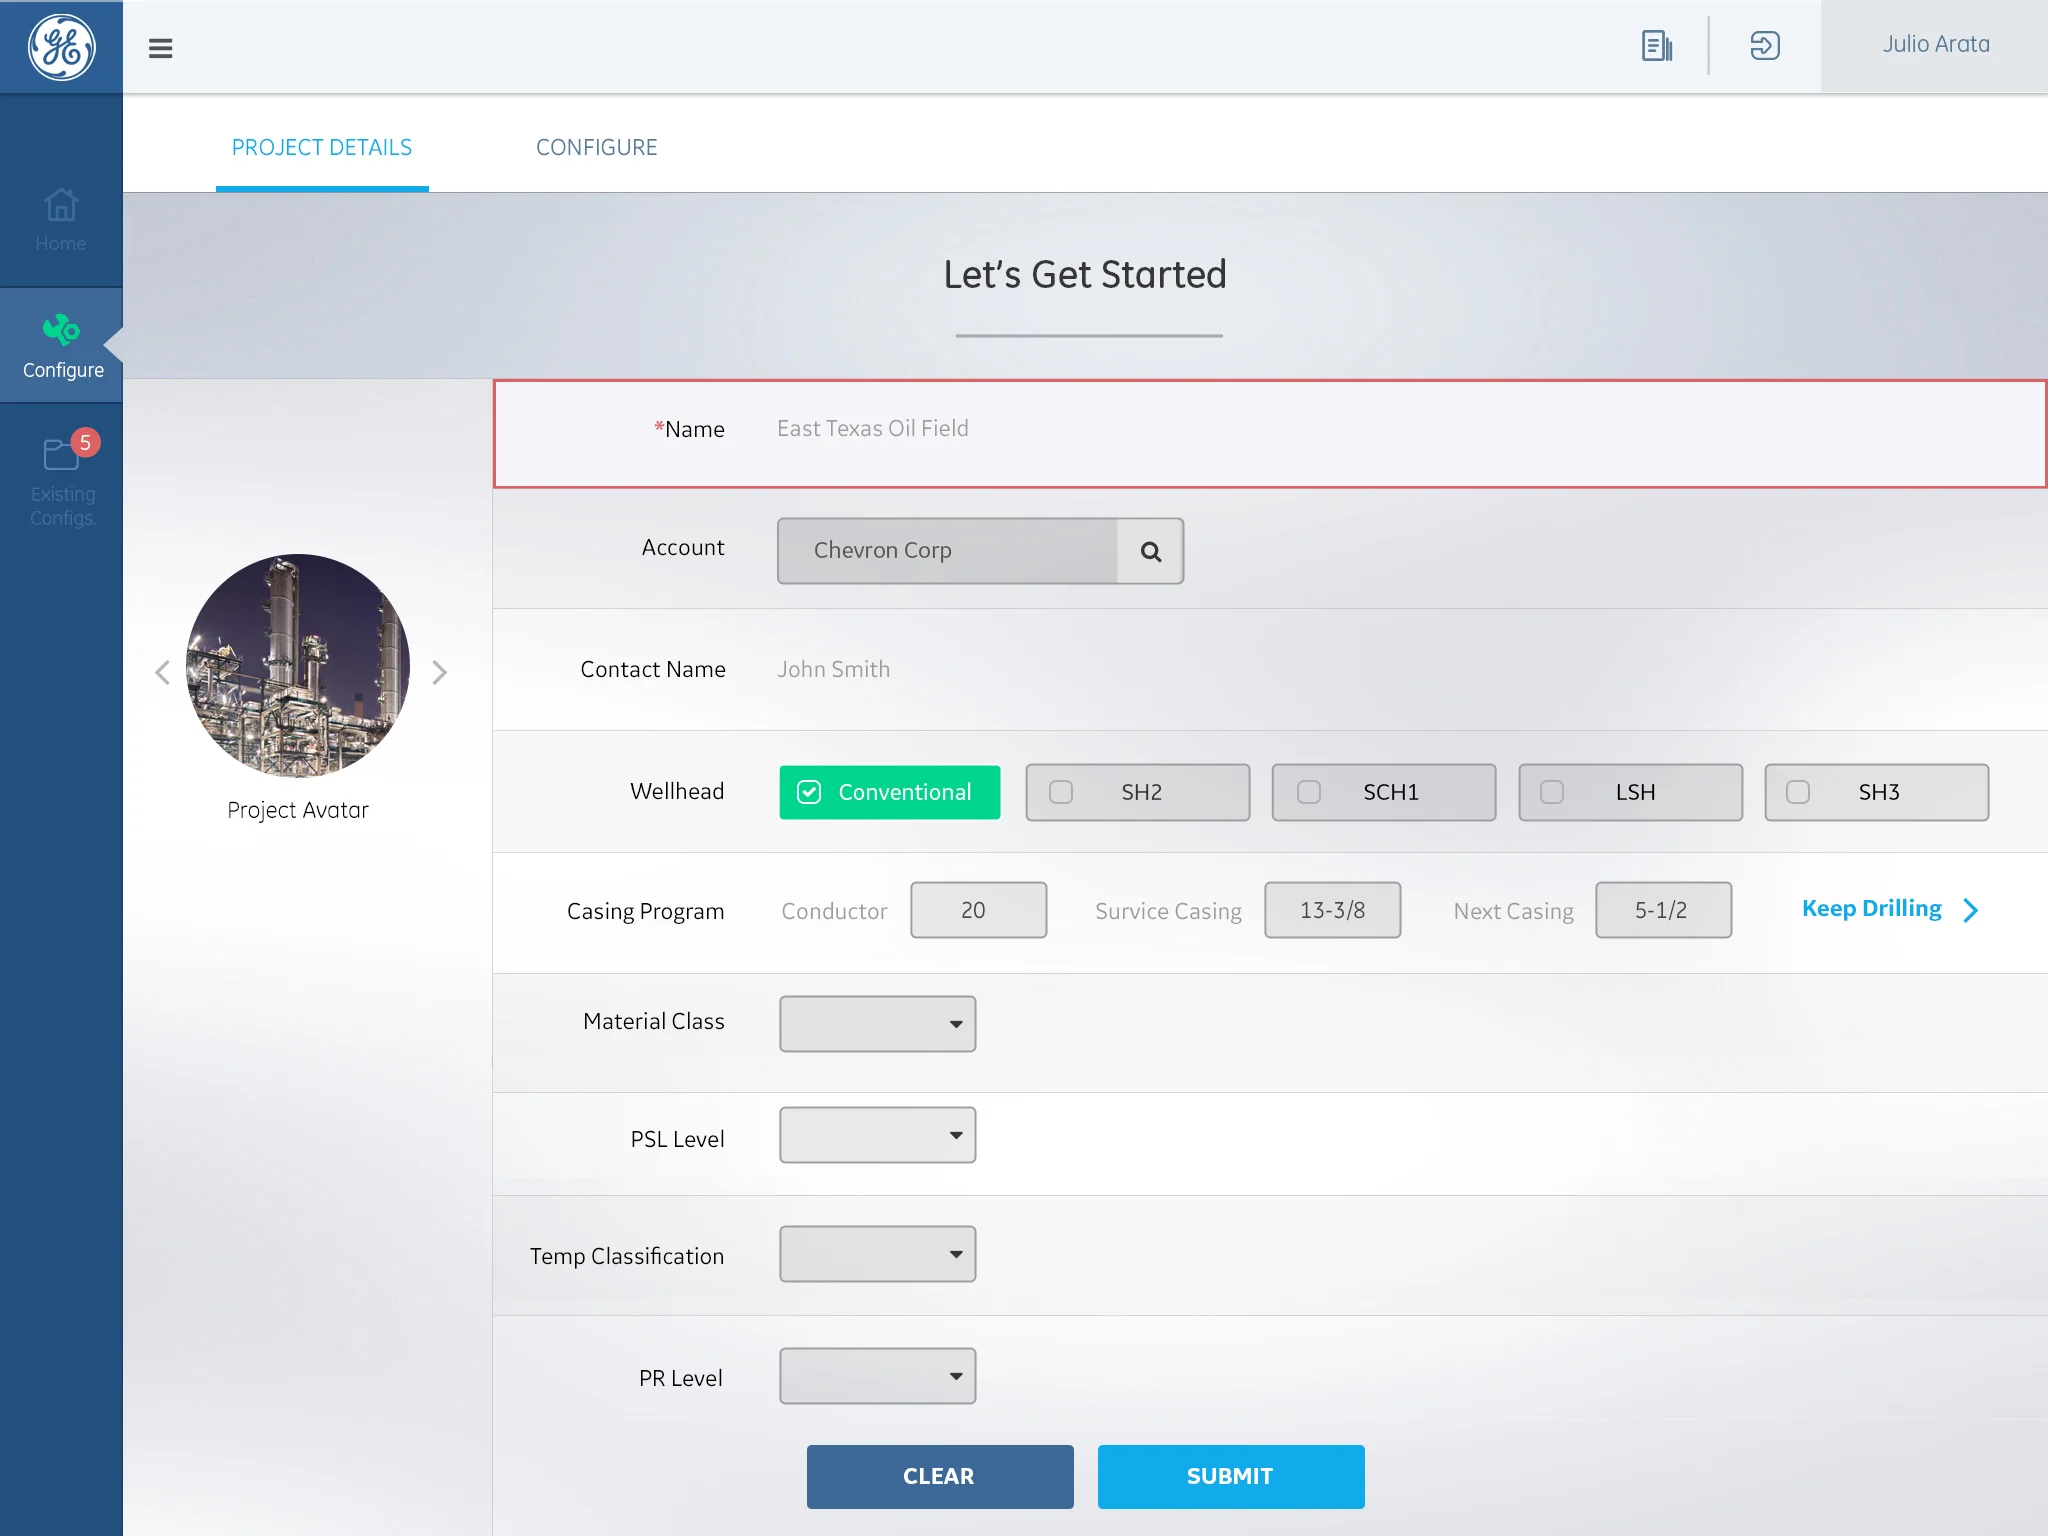Open the hamburger menu icon
The image size is (2048, 1536).
160,48
